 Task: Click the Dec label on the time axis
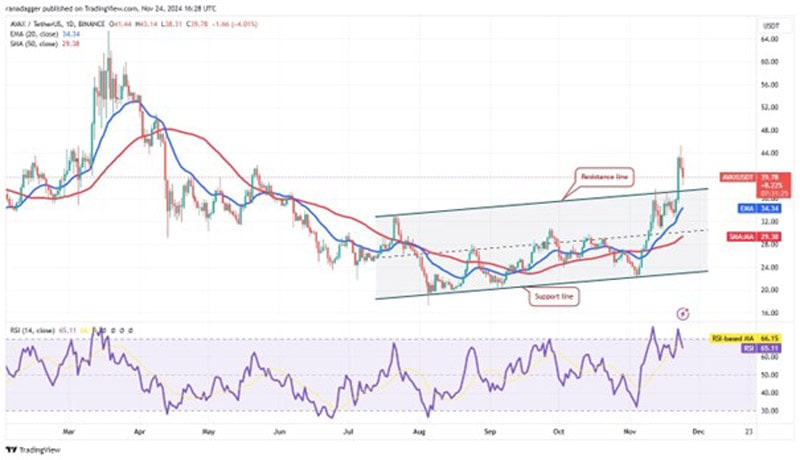pyautogui.click(x=698, y=431)
